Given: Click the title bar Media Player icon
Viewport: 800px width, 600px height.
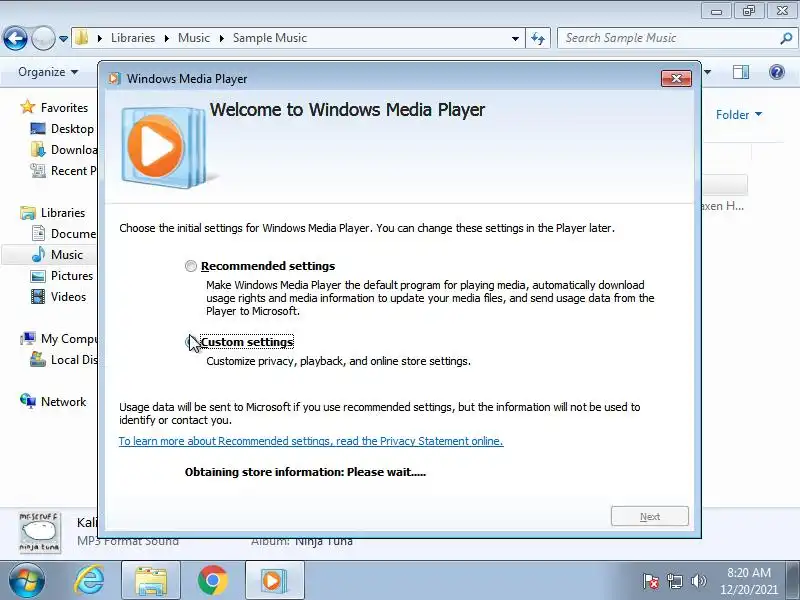Looking at the screenshot, I should (x=115, y=79).
